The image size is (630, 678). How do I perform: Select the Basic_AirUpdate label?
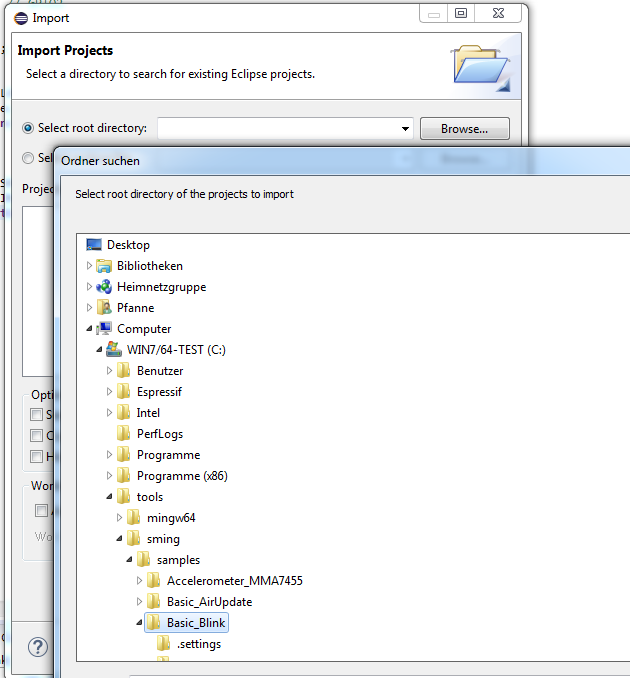click(209, 602)
